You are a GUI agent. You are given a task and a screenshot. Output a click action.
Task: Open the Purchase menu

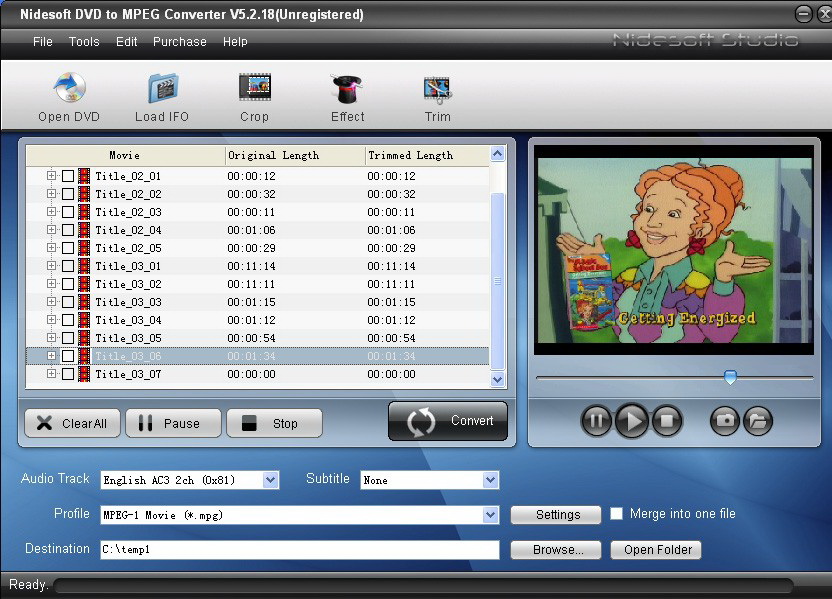[x=179, y=42]
